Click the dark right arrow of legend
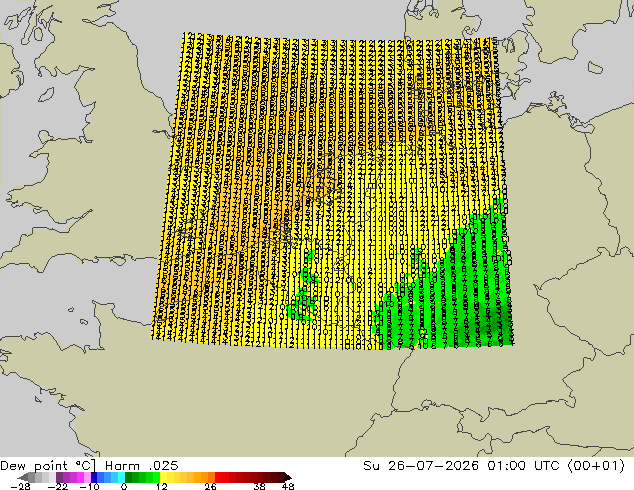Screen dimensions: 634x490 288,477
